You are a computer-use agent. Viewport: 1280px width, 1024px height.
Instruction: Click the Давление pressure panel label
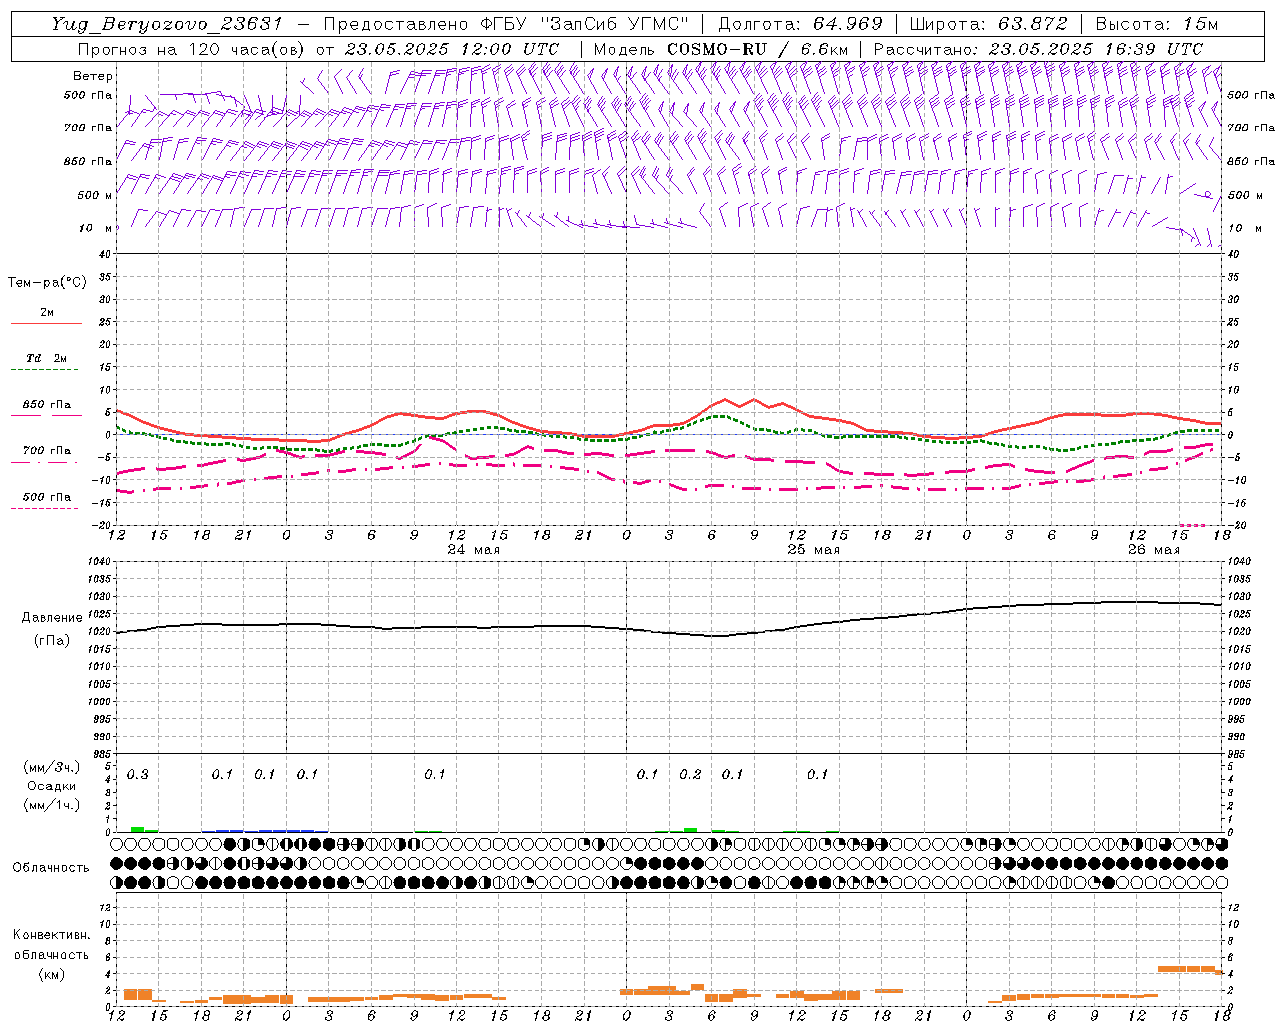click(x=51, y=618)
